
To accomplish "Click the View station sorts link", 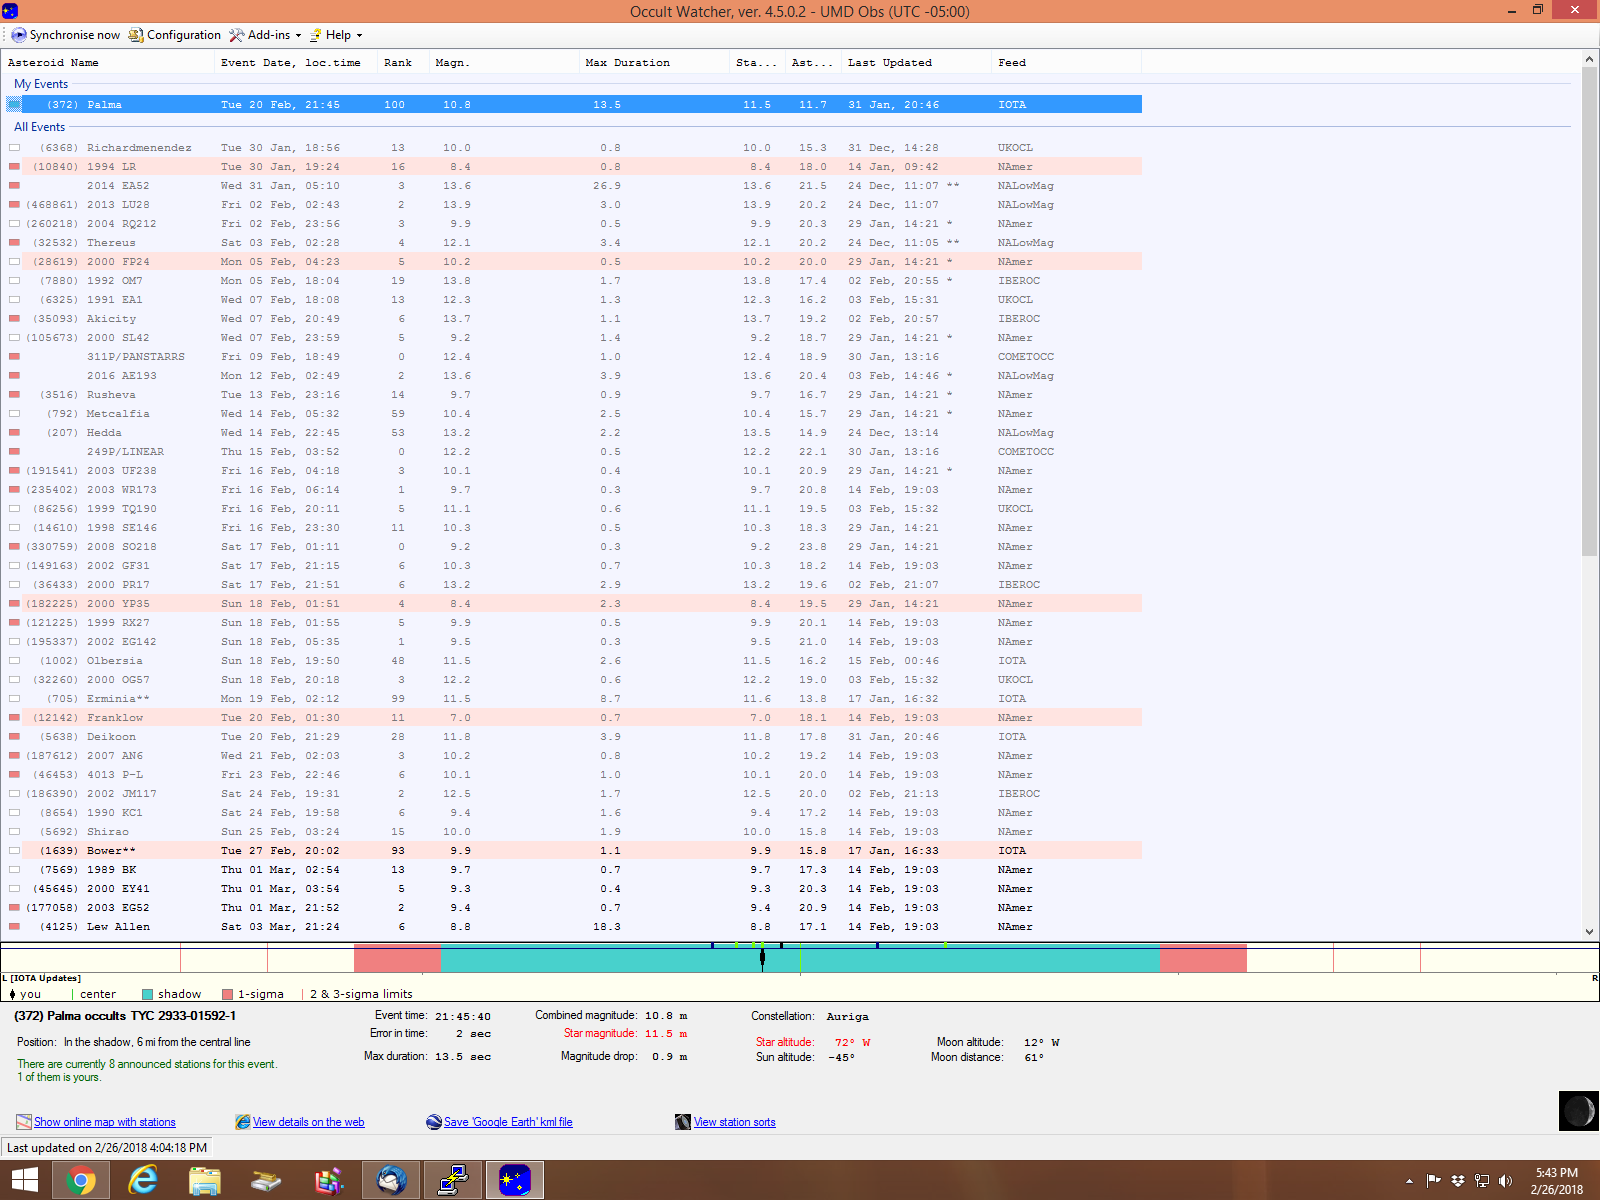I will 734,1122.
